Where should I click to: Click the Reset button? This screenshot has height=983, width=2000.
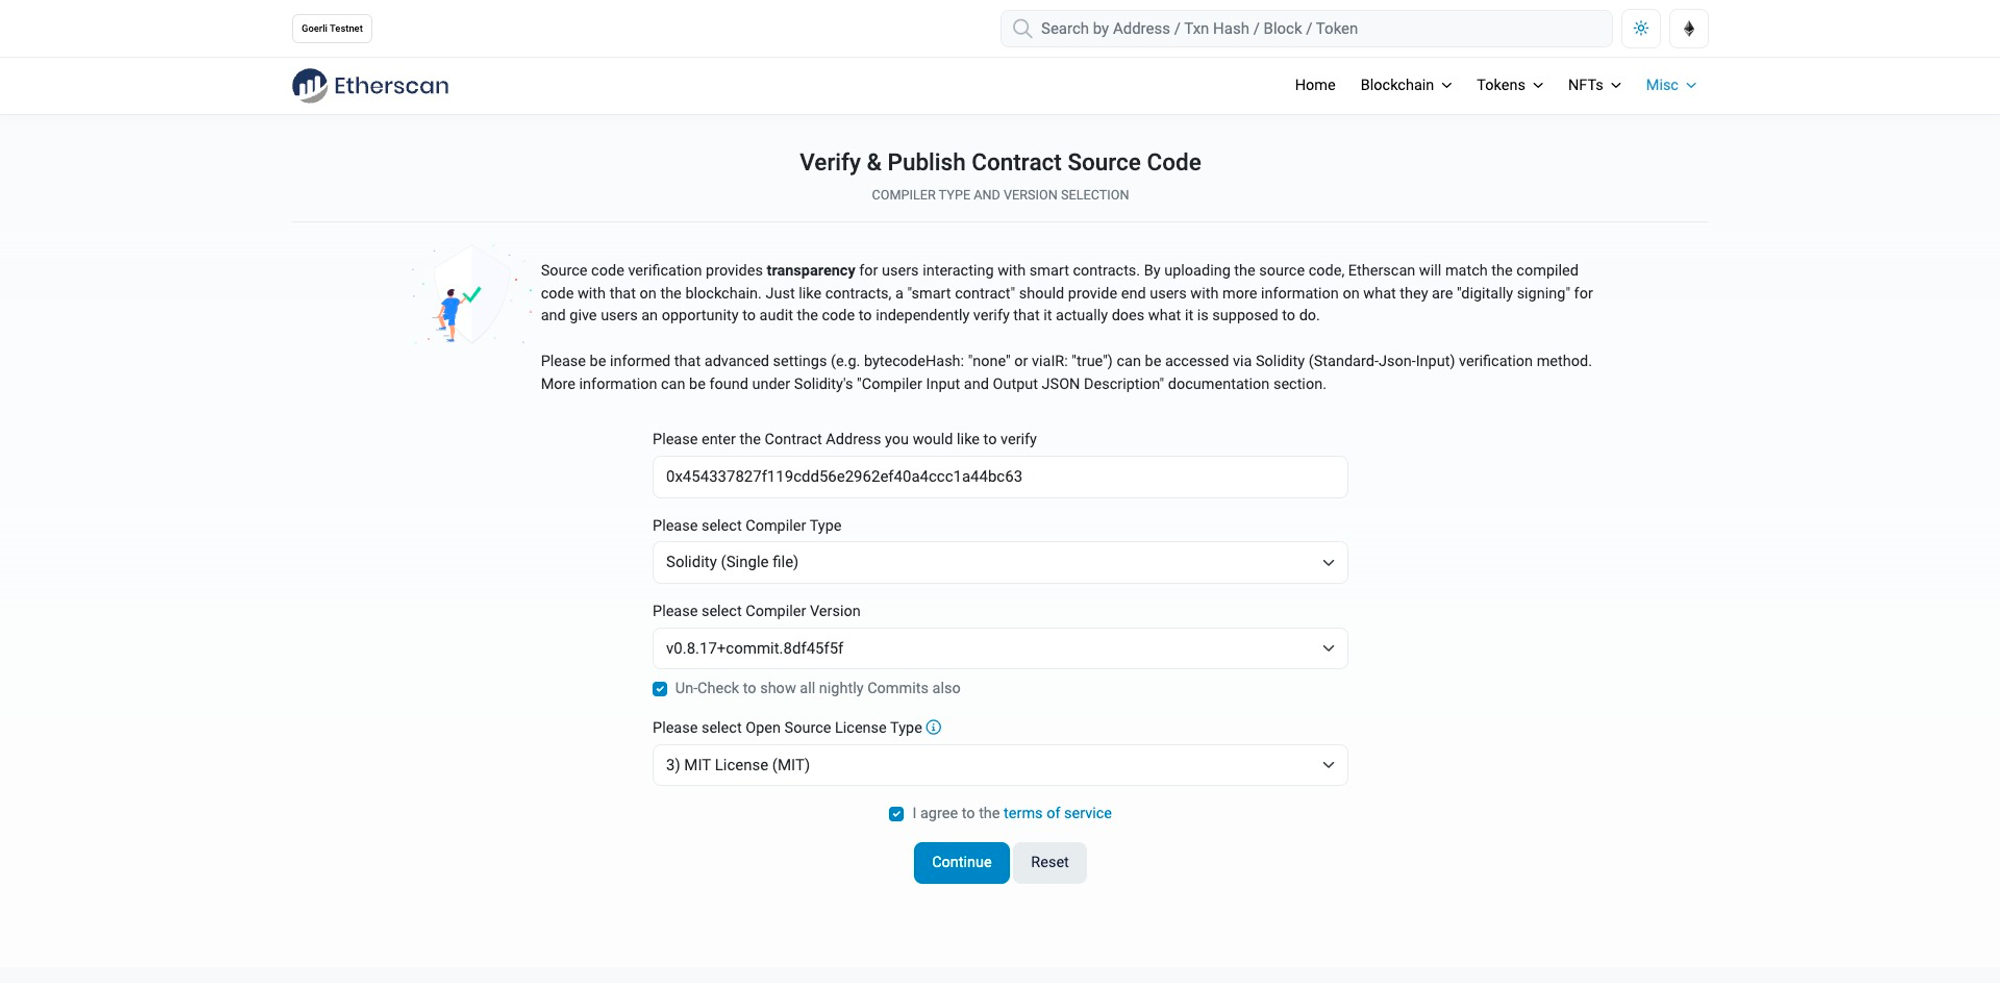pyautogui.click(x=1049, y=863)
